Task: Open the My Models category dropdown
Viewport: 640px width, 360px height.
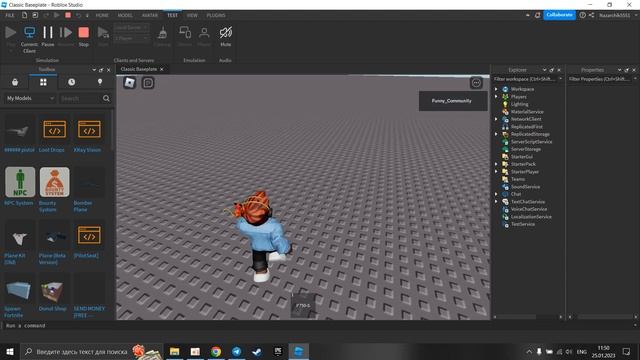Action: 30,98
